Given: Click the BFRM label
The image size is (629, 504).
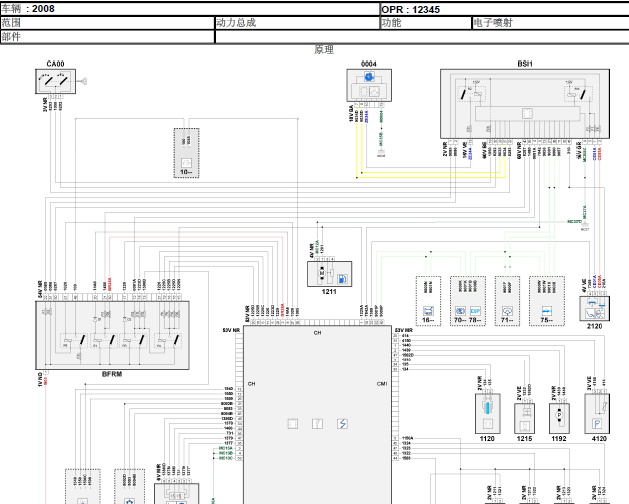Looking at the screenshot, I should pyautogui.click(x=112, y=374).
